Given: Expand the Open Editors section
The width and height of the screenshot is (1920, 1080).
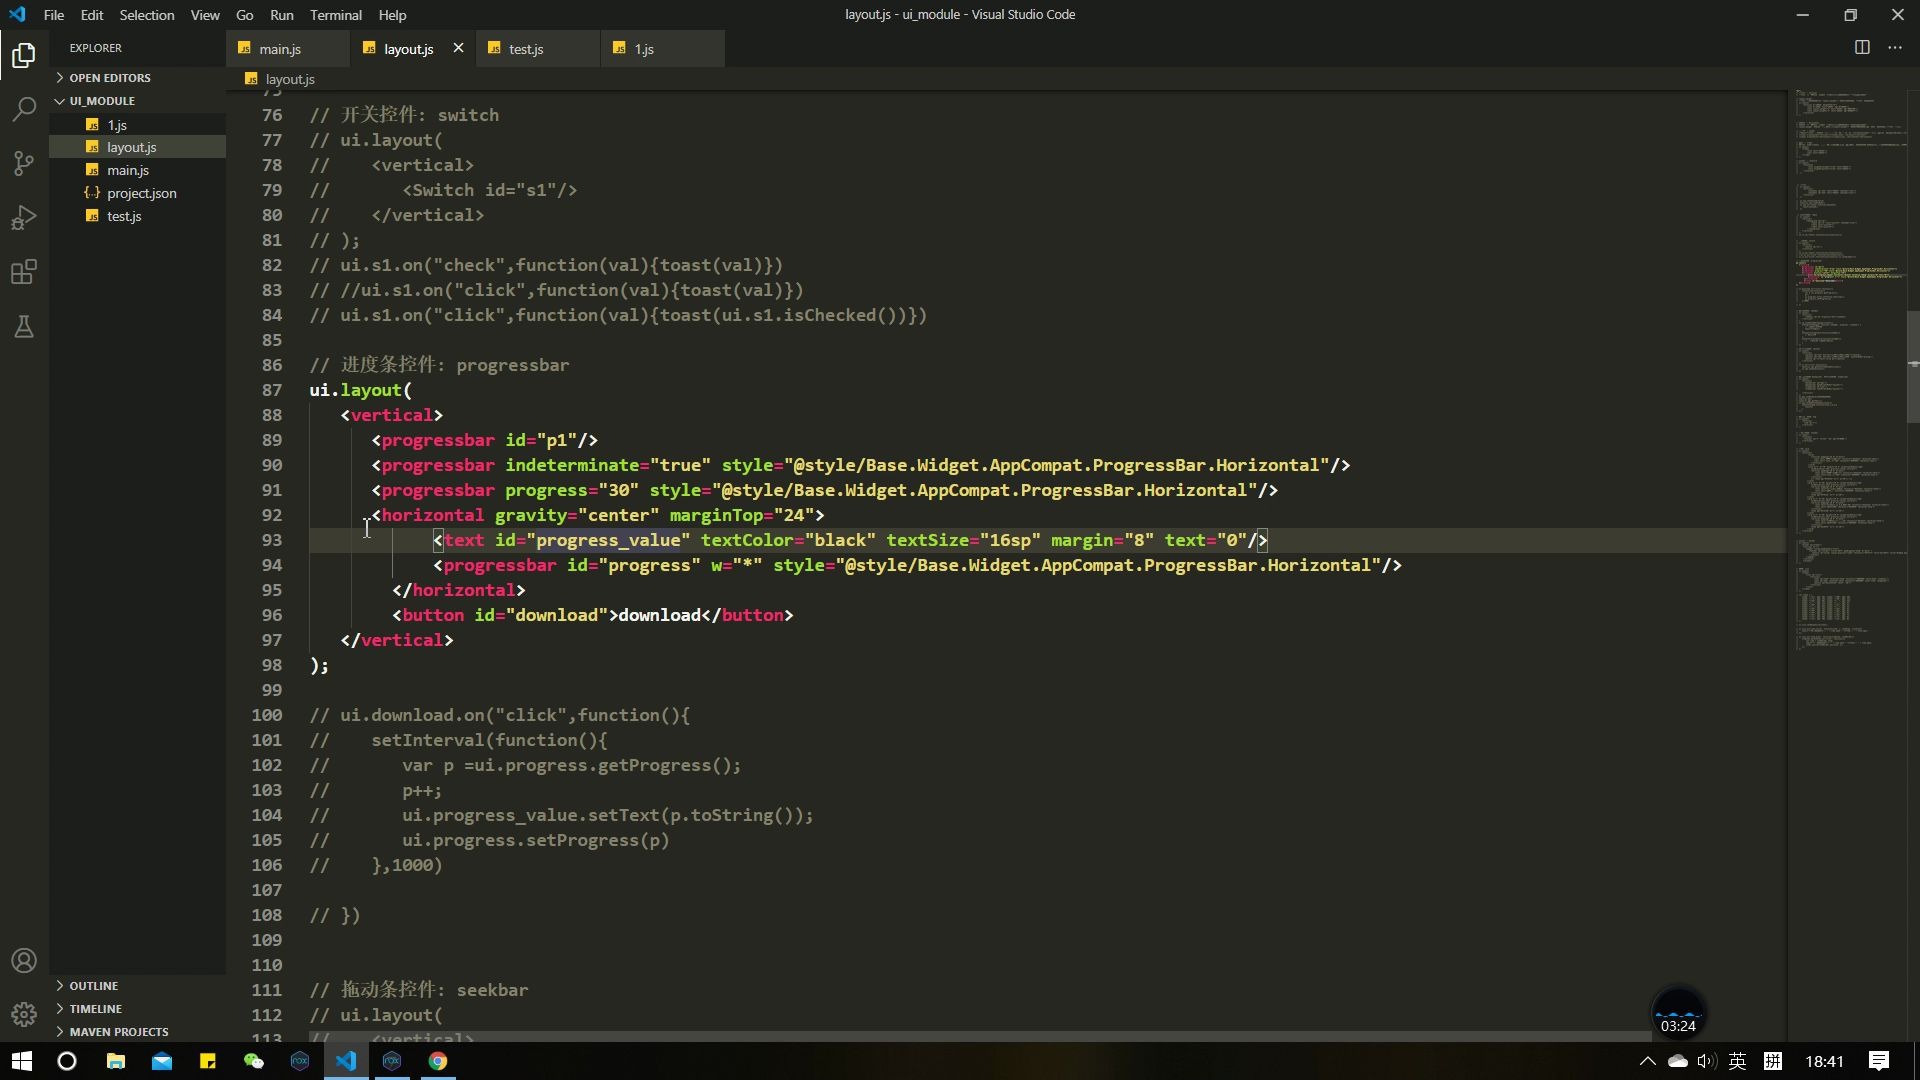Looking at the screenshot, I should (110, 77).
